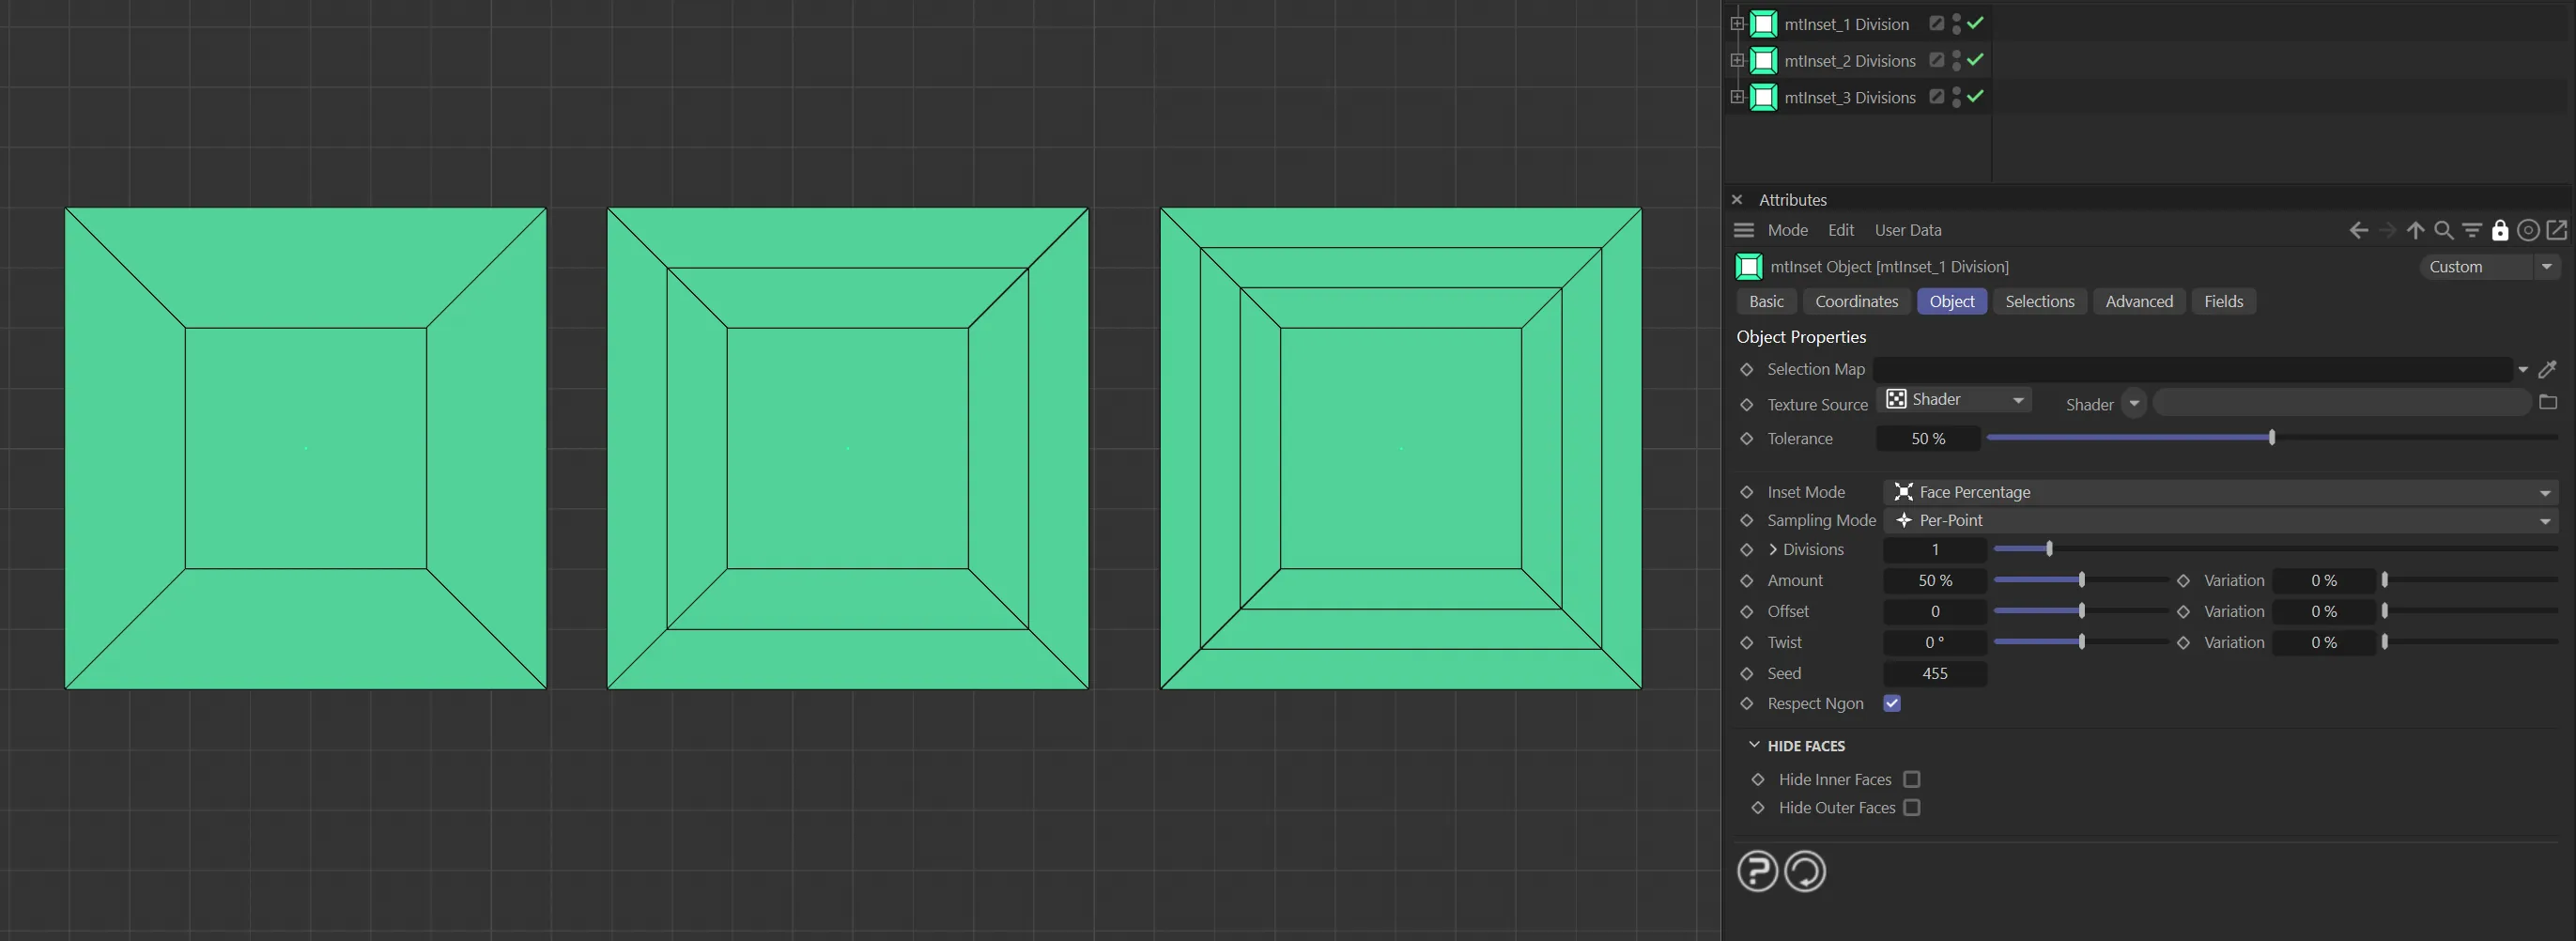Click the lock icon in Attributes toolbar

[x=2500, y=231]
